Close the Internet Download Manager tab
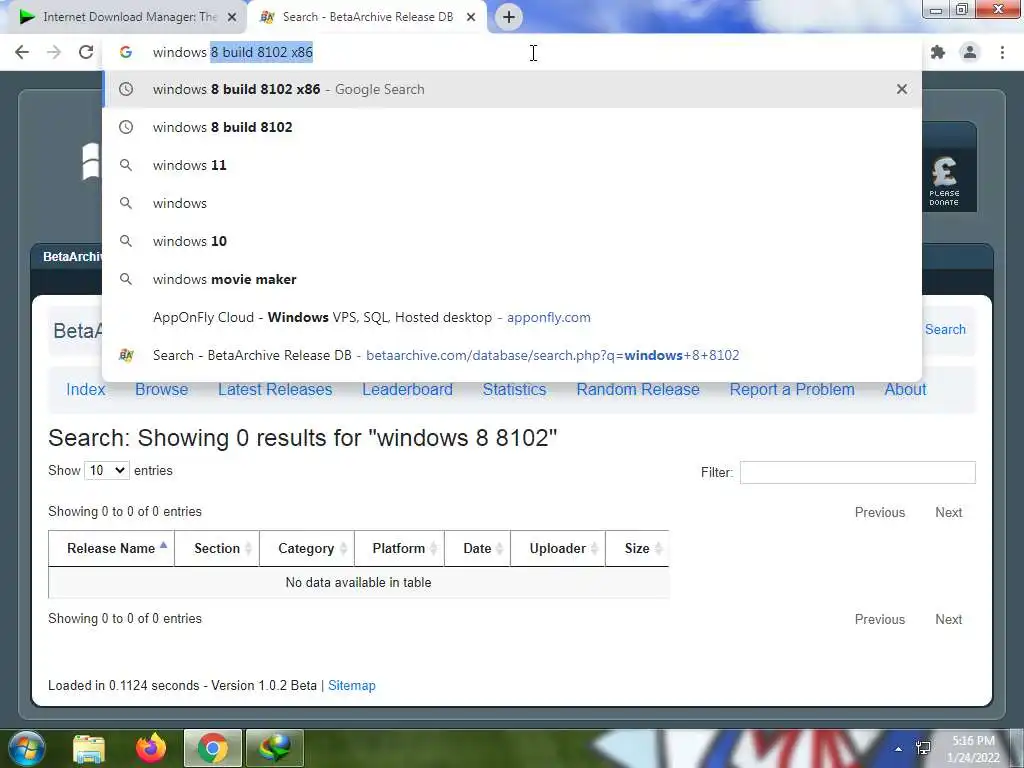This screenshot has width=1024, height=768. (x=232, y=17)
